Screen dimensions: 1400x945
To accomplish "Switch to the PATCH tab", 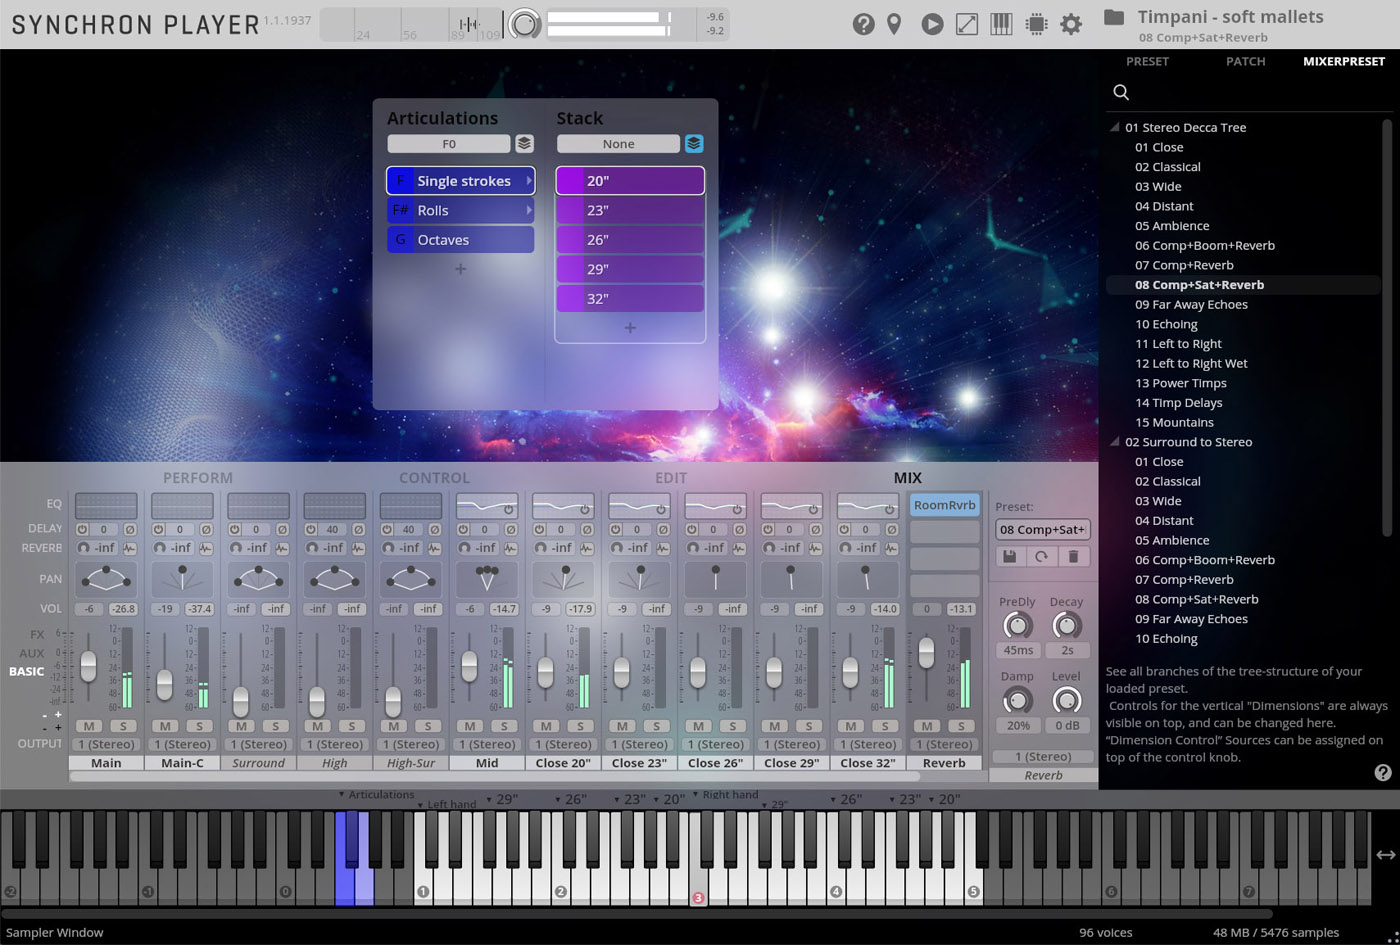I will point(1245,61).
